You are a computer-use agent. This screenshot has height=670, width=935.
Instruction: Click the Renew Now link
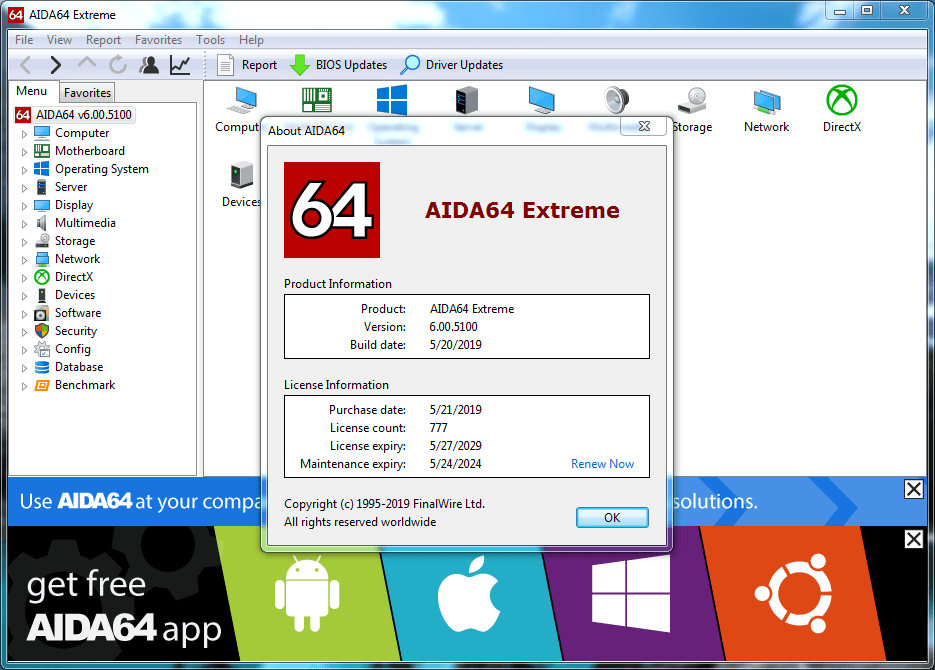pyautogui.click(x=602, y=464)
